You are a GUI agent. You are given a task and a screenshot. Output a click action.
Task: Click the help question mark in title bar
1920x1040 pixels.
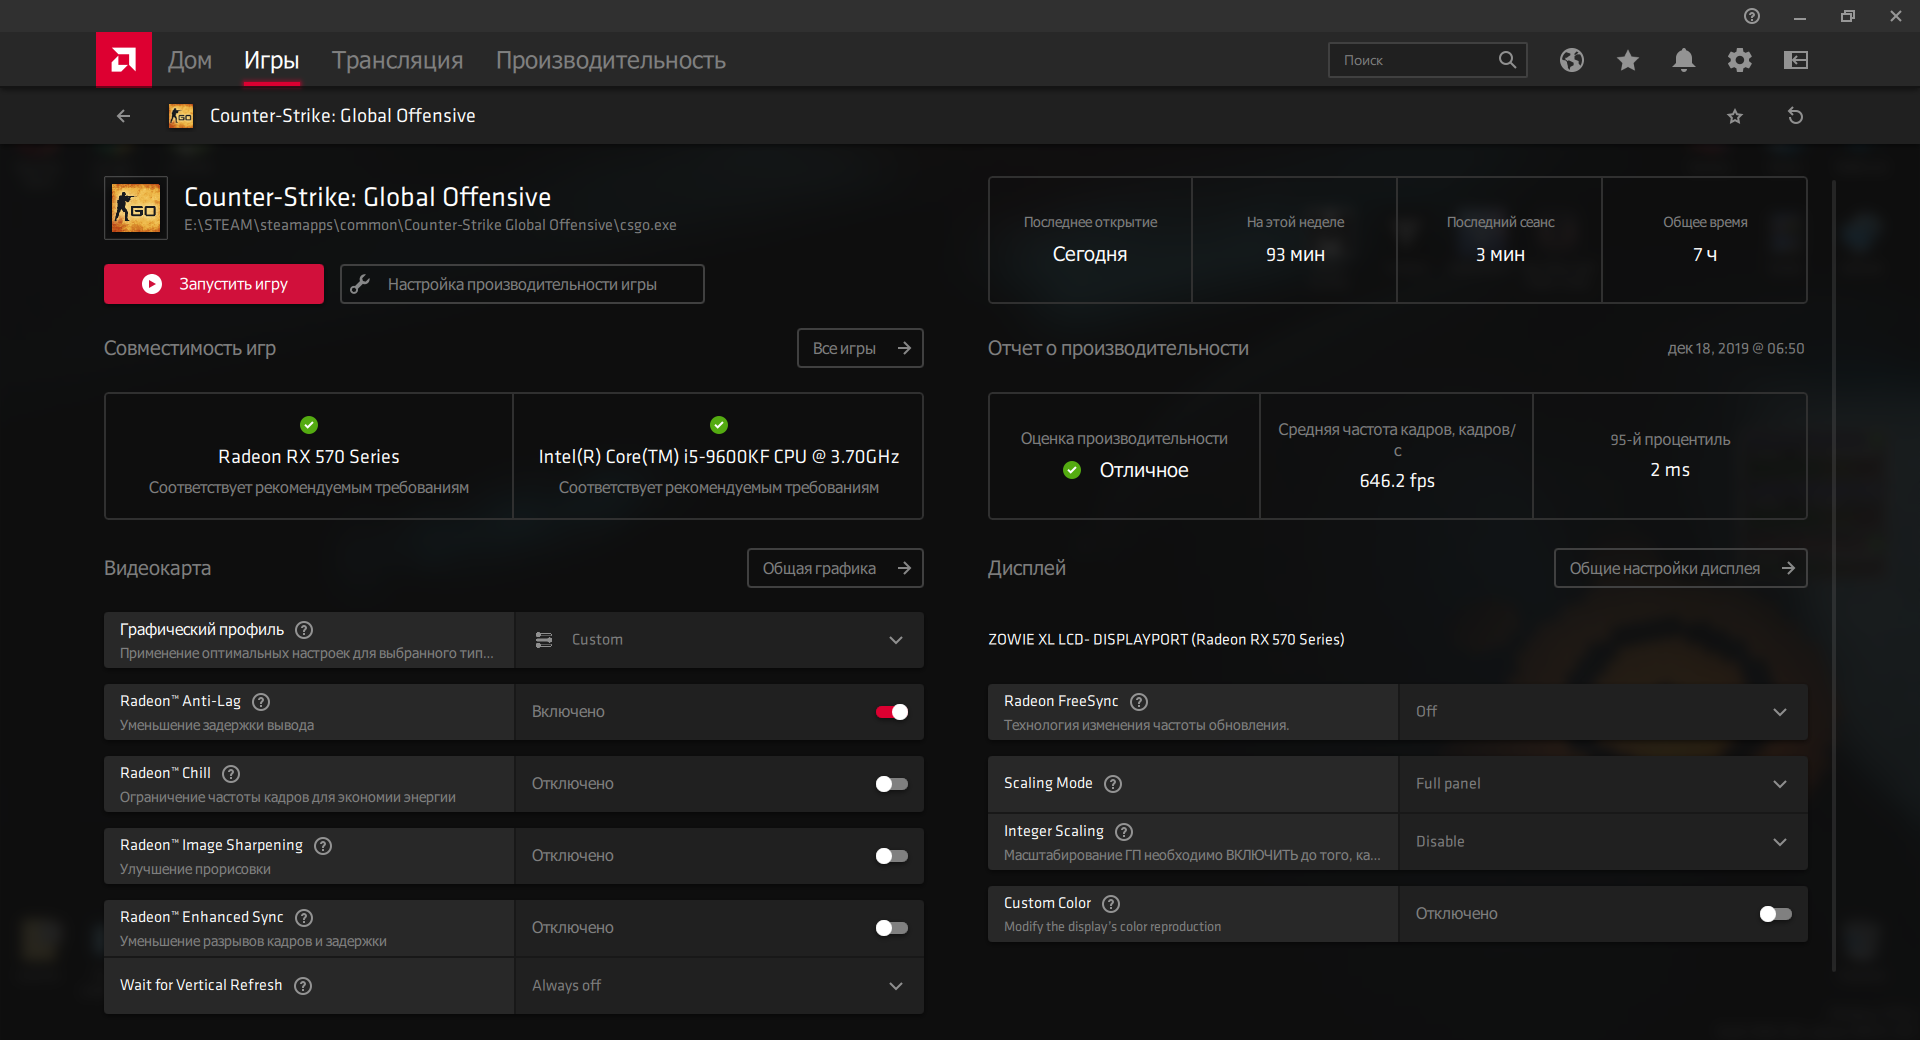point(1752,16)
